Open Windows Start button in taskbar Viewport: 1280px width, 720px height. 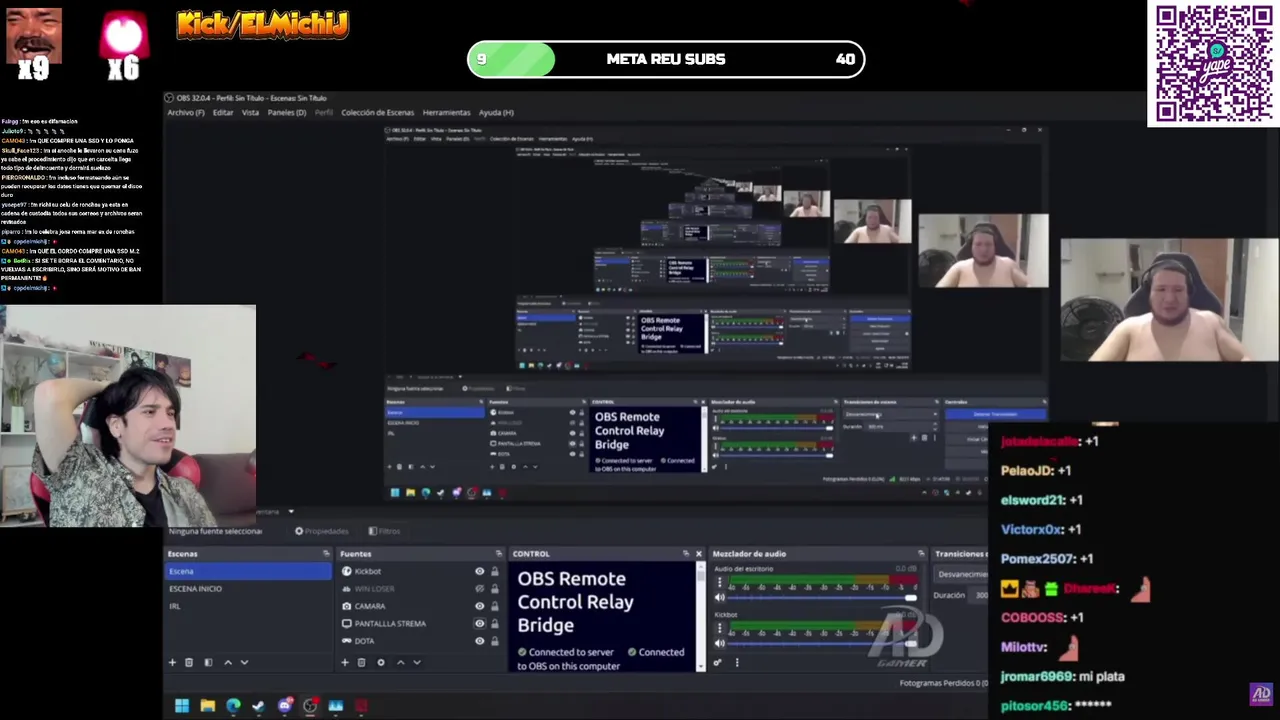[182, 706]
